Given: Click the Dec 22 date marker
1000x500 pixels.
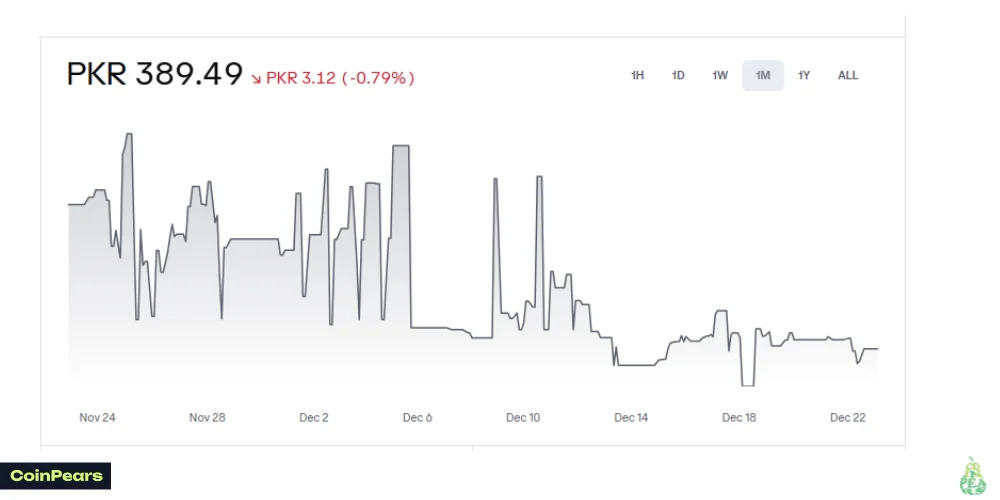Looking at the screenshot, I should [848, 418].
